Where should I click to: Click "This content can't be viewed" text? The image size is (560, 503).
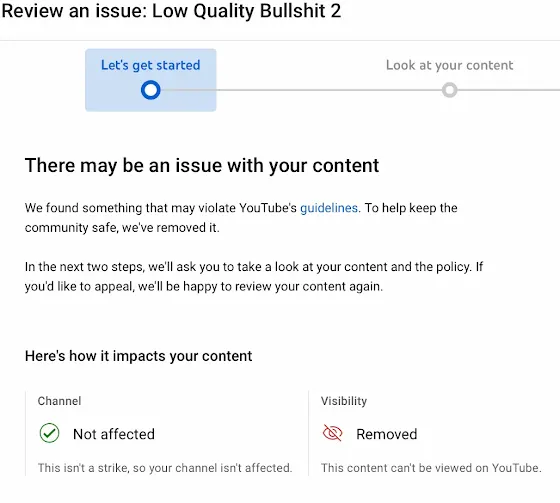pyautogui.click(x=431, y=468)
